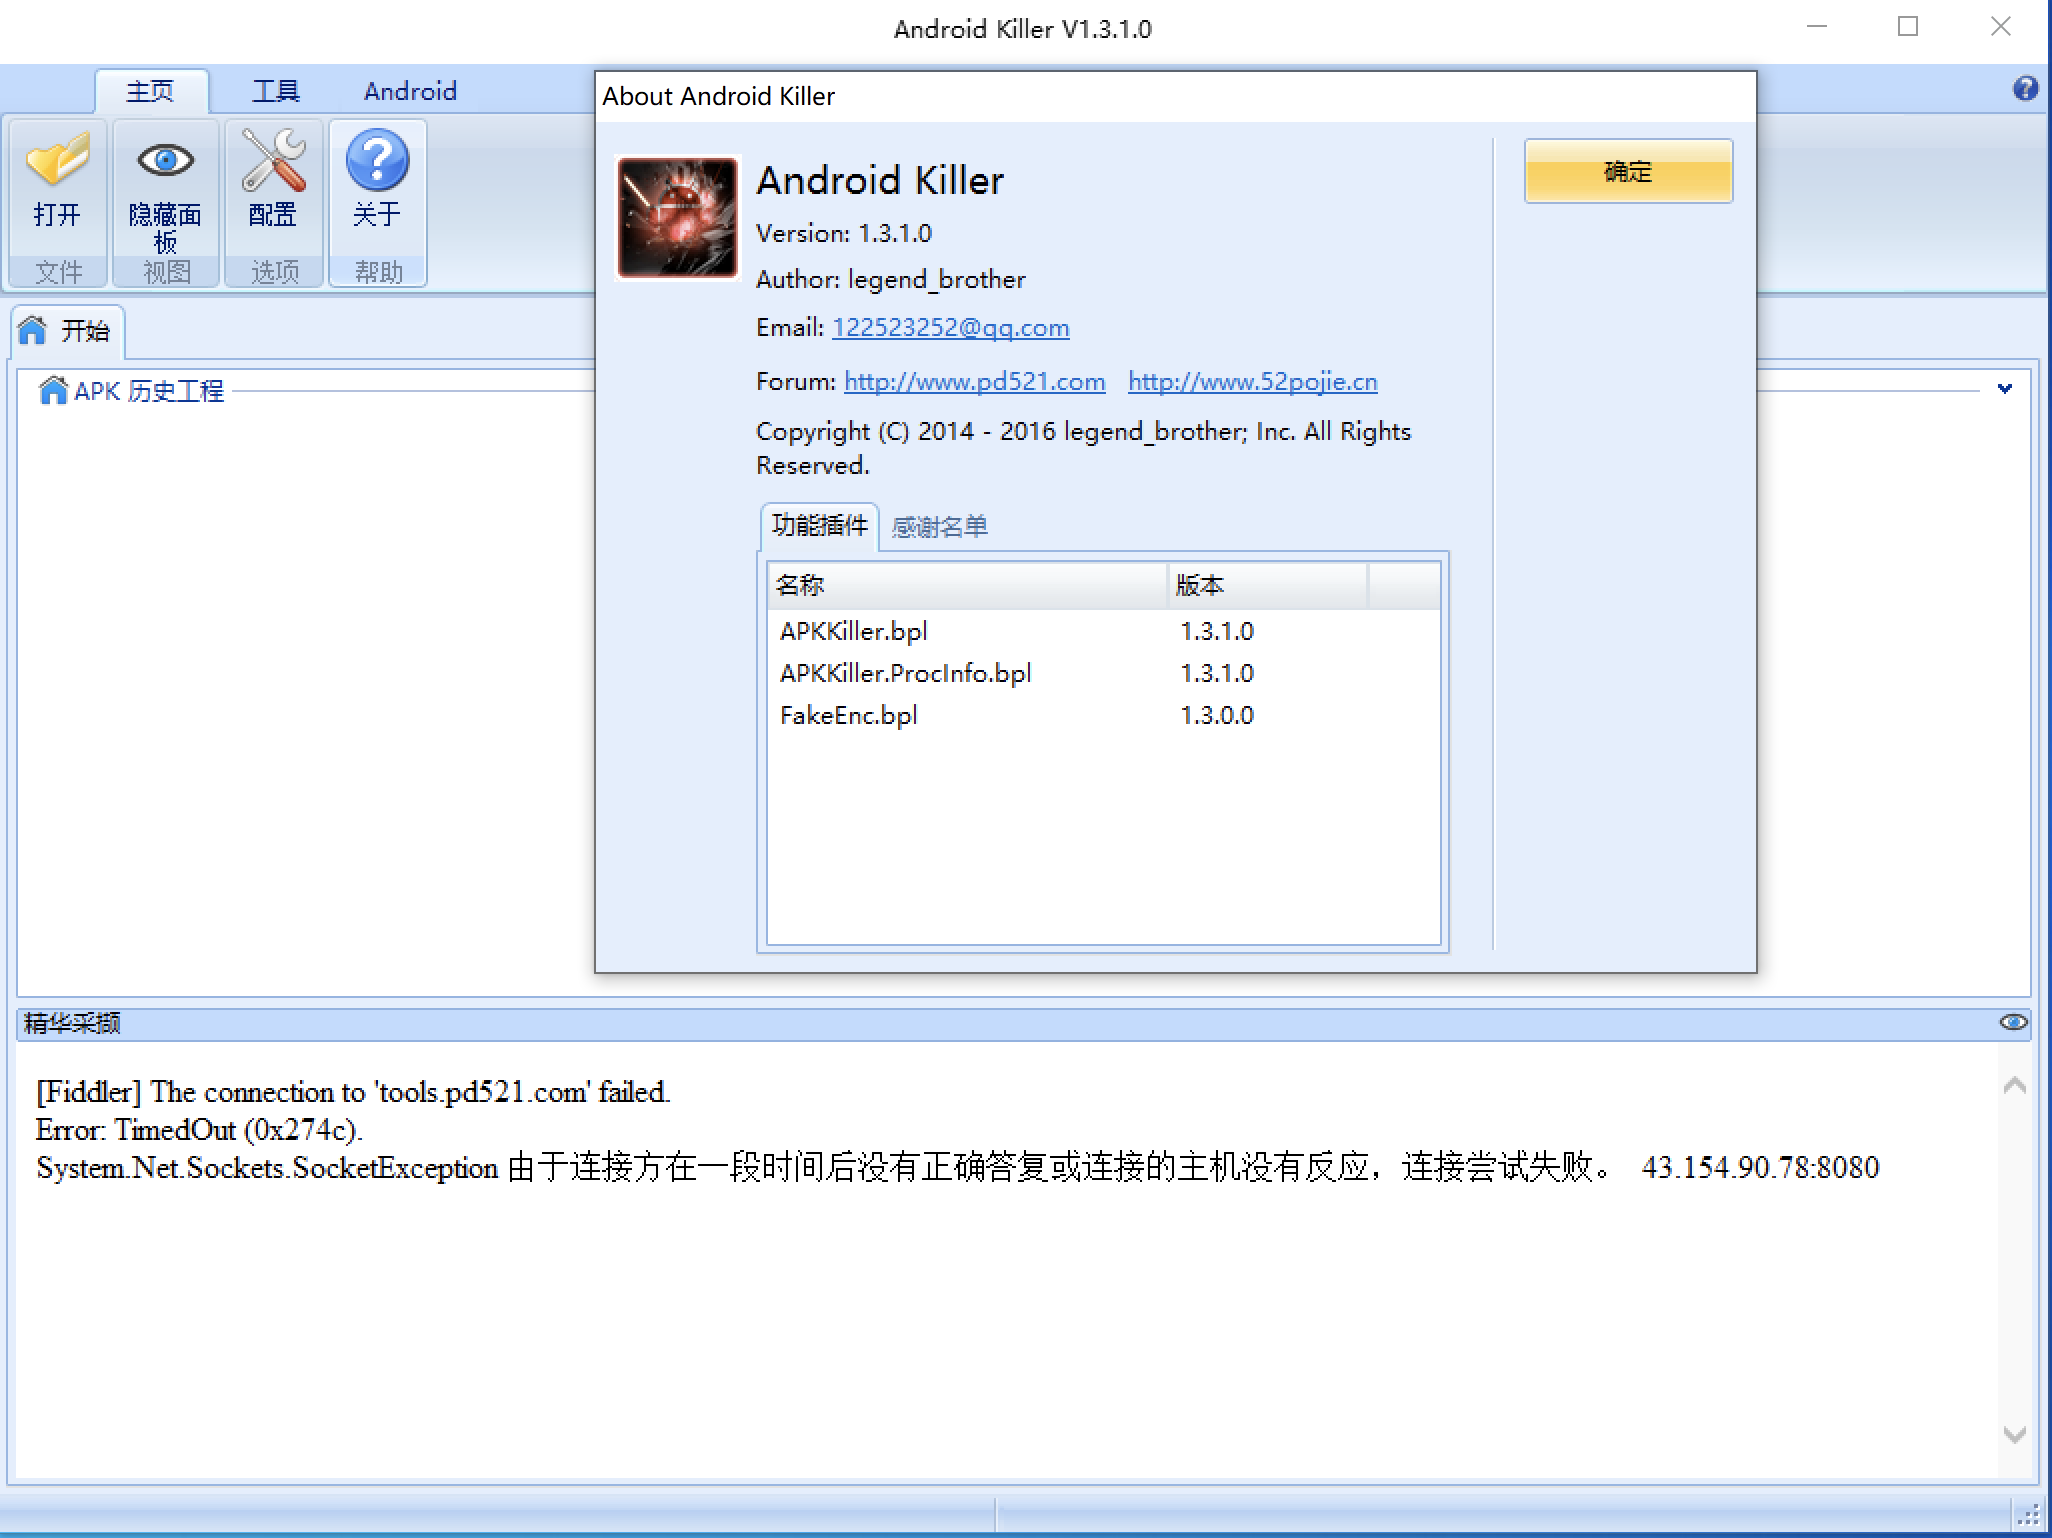
Task: Click the 关于 question mark icon
Action: click(377, 160)
